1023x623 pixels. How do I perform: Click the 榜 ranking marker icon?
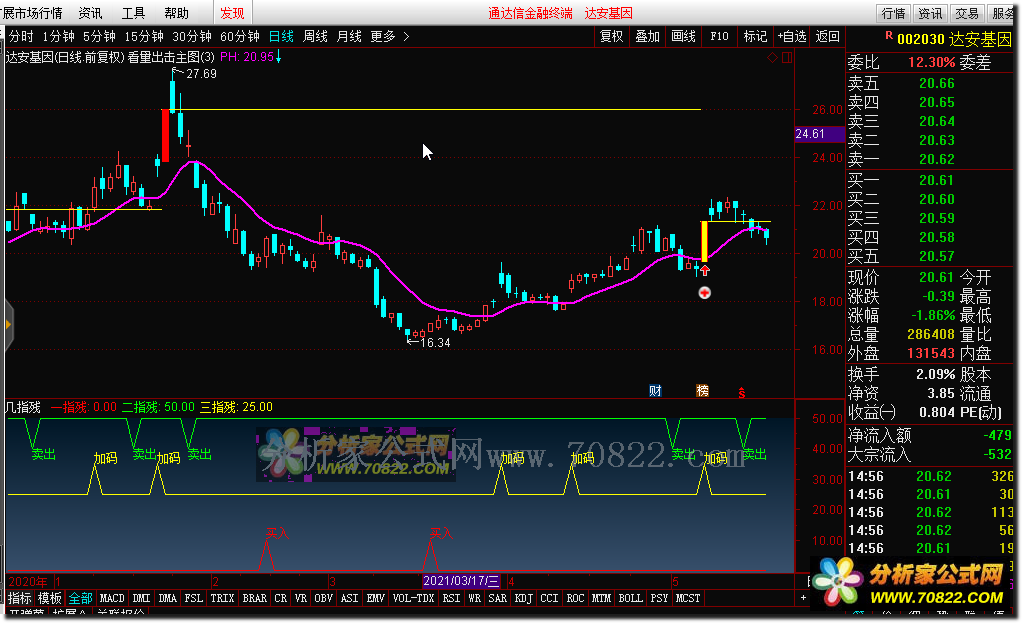[x=702, y=391]
